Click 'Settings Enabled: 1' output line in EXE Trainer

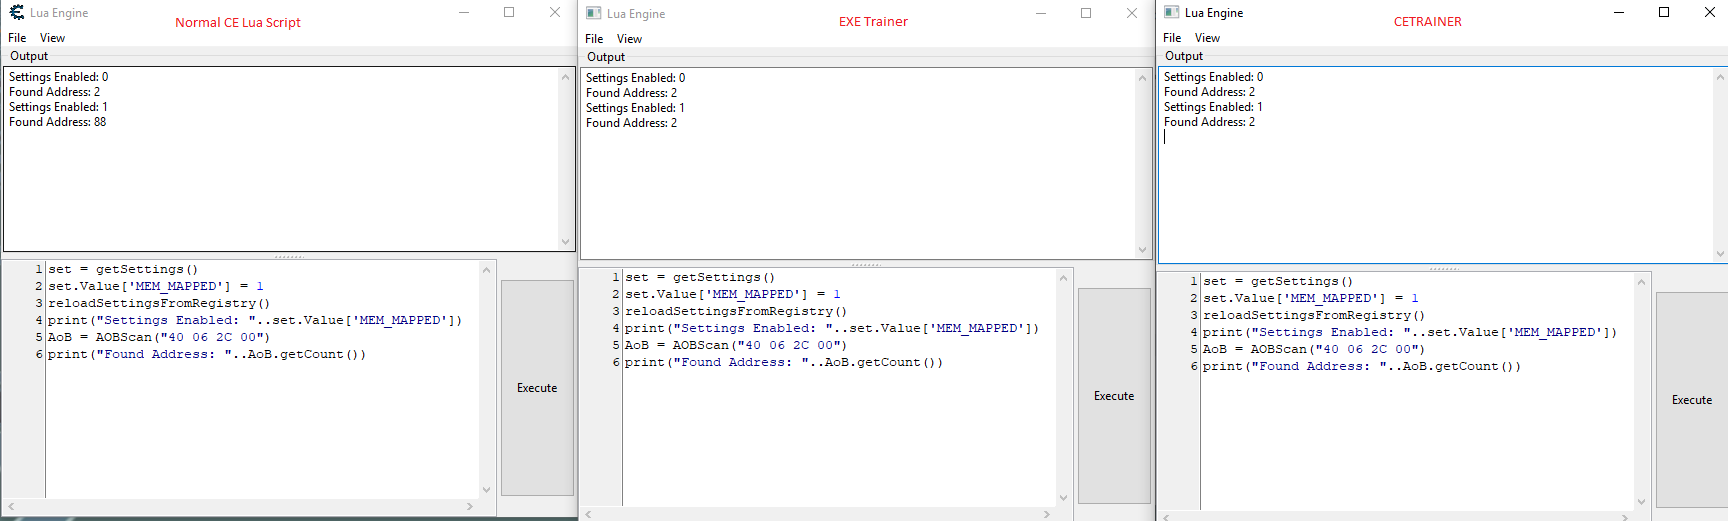point(635,108)
